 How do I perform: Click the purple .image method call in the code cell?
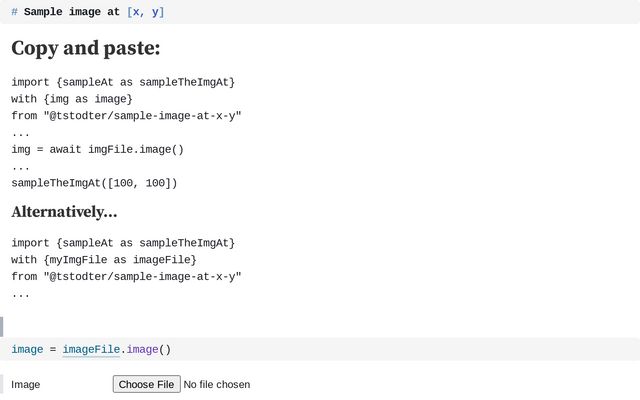[x=142, y=349]
